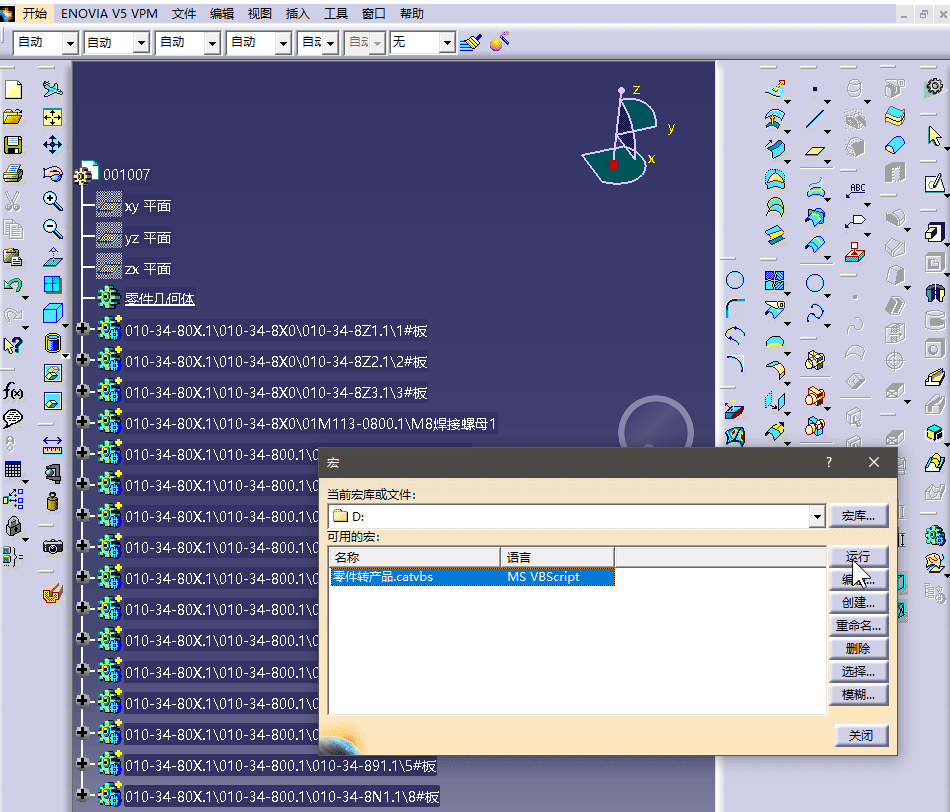
Task: Click the Paste clipboard icon
Action: 13,258
